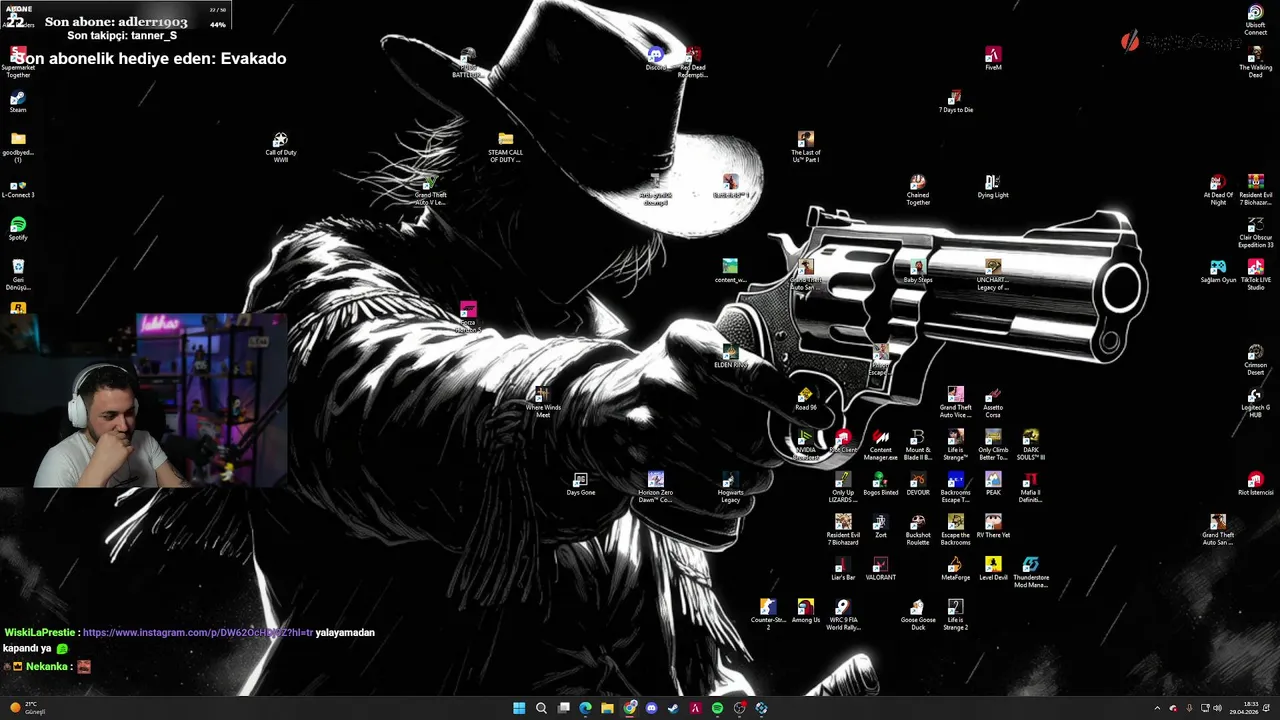
Task: Open Microsoft Edge from the taskbar
Action: pos(585,708)
